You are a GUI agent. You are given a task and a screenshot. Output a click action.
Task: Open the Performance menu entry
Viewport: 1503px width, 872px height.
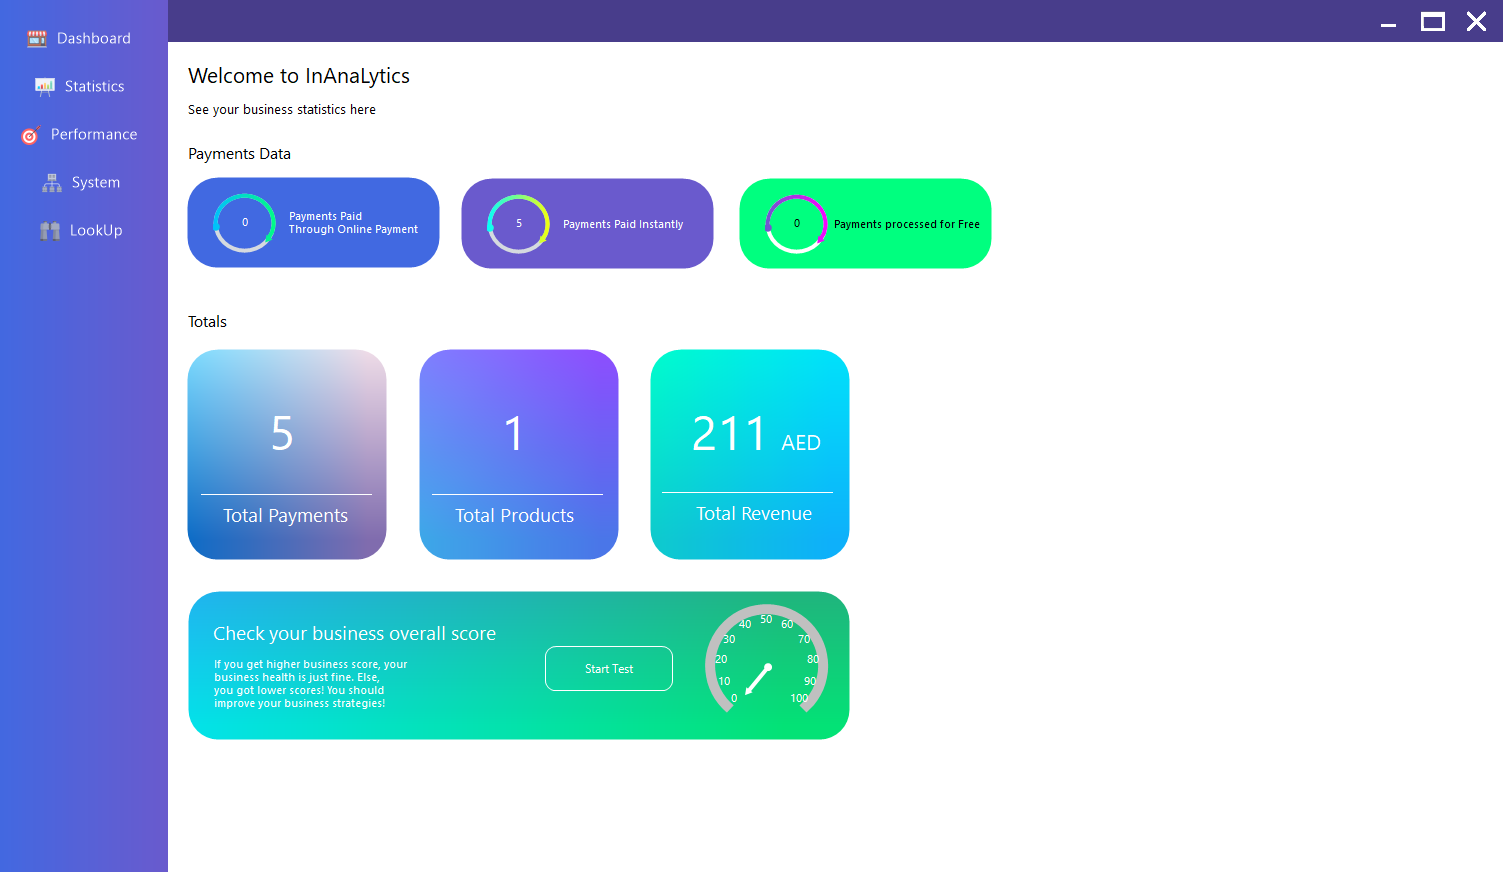click(x=84, y=134)
